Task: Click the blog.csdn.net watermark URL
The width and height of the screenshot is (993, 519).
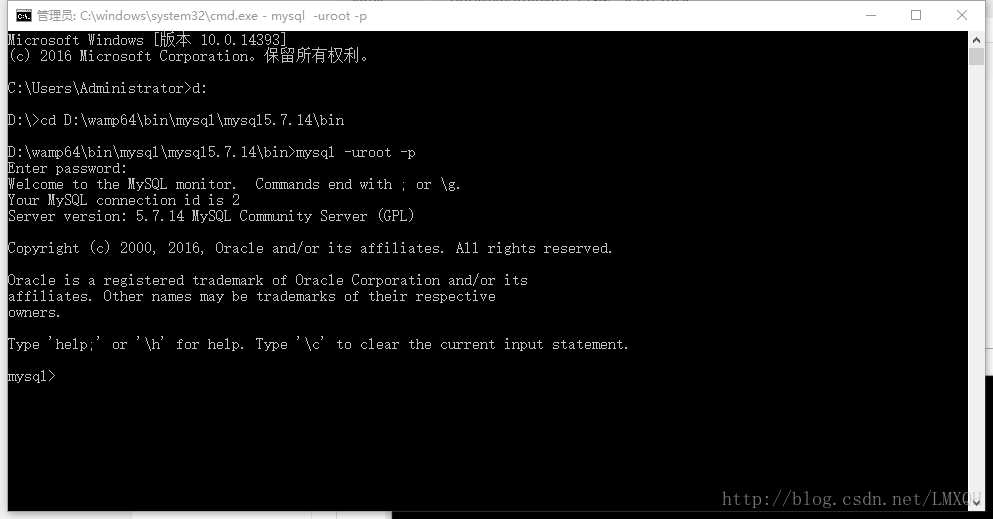Action: point(852,499)
